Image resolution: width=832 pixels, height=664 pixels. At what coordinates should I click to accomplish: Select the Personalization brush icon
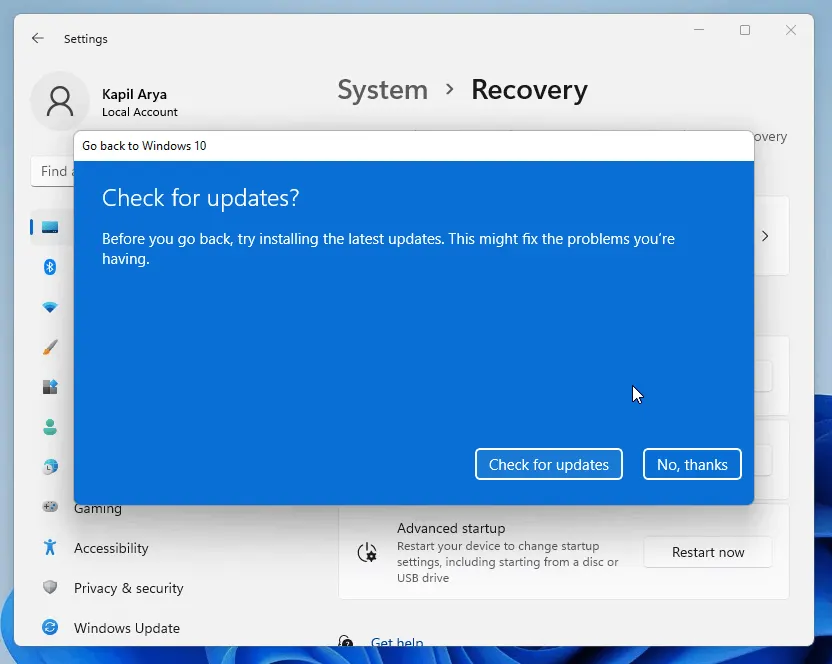50,347
